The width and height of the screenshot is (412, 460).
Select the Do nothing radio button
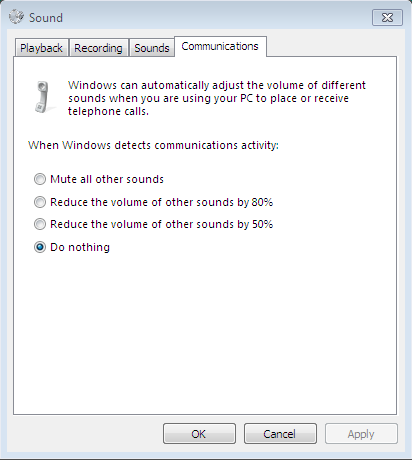[x=40, y=247]
